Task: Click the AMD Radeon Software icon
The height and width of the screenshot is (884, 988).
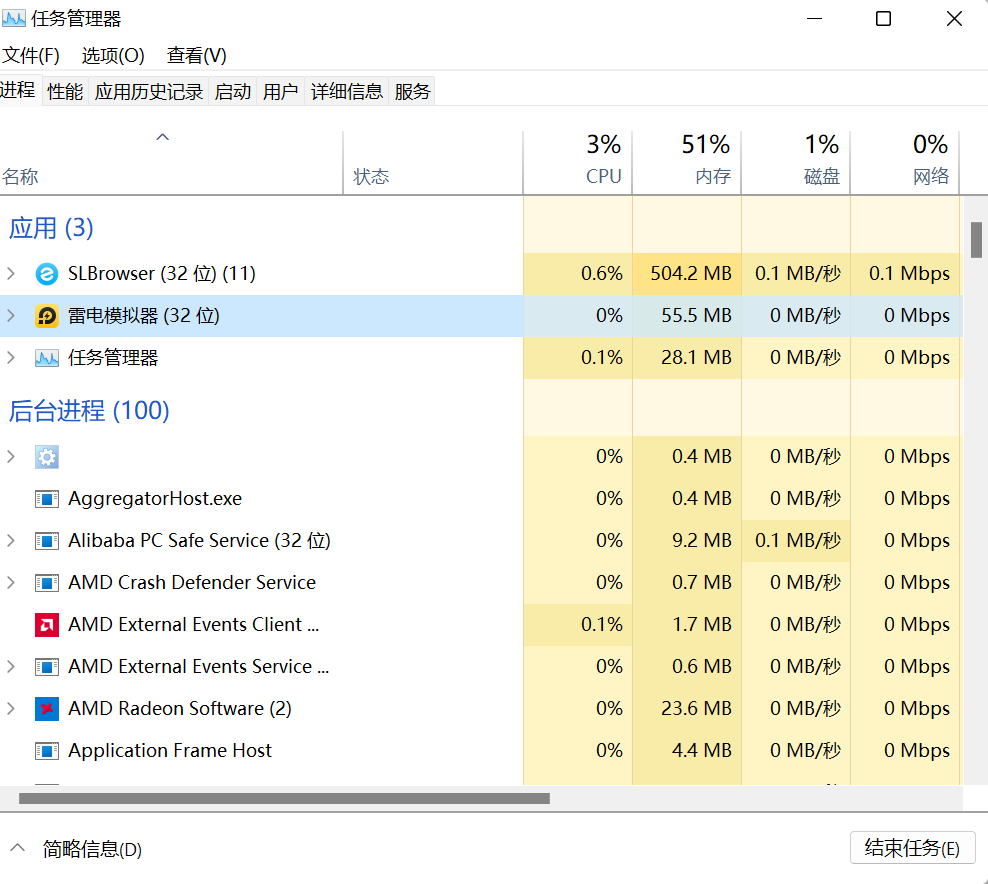Action: click(x=47, y=709)
